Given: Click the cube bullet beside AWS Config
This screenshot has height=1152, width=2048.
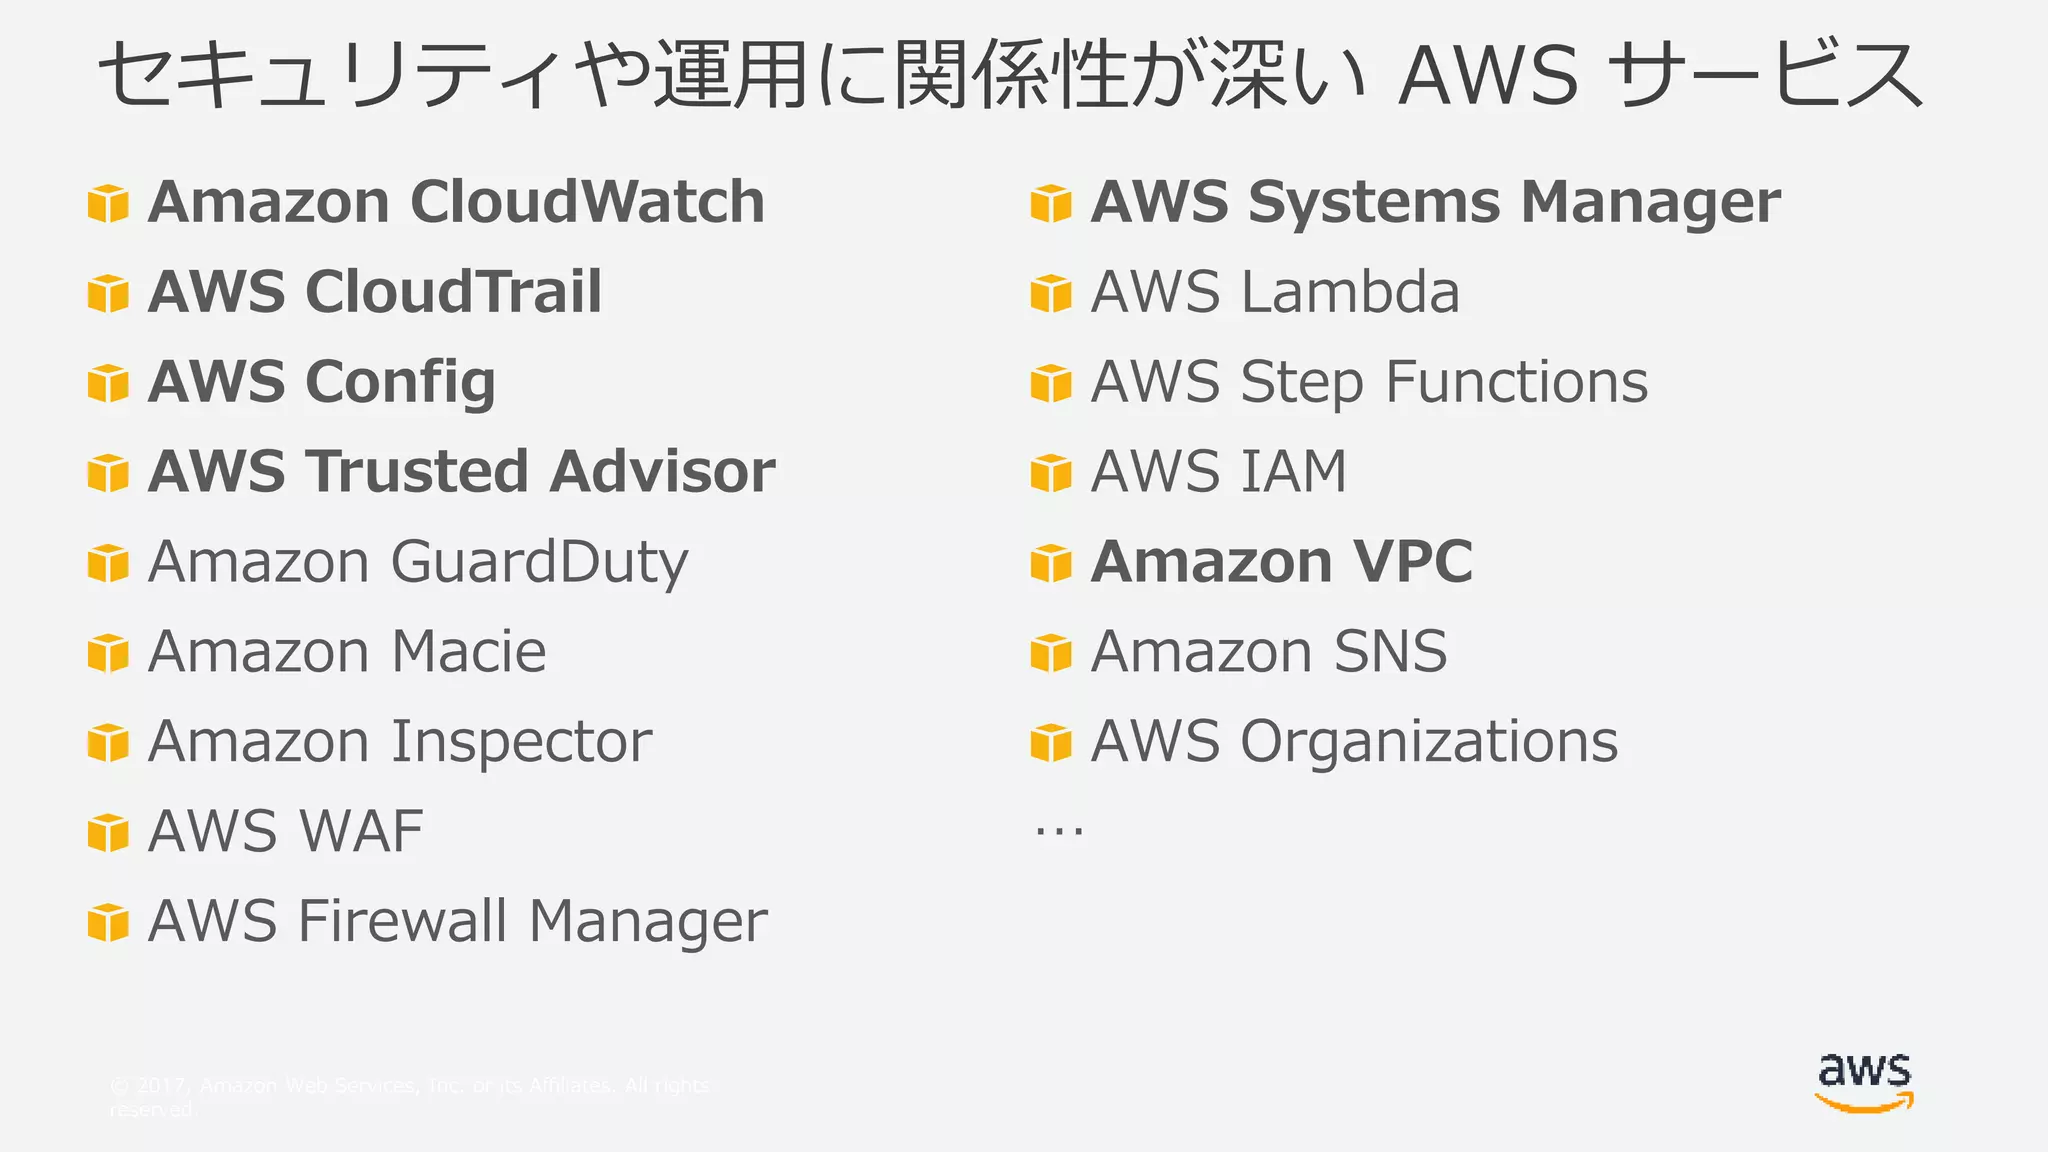Looking at the screenshot, I should [x=108, y=383].
